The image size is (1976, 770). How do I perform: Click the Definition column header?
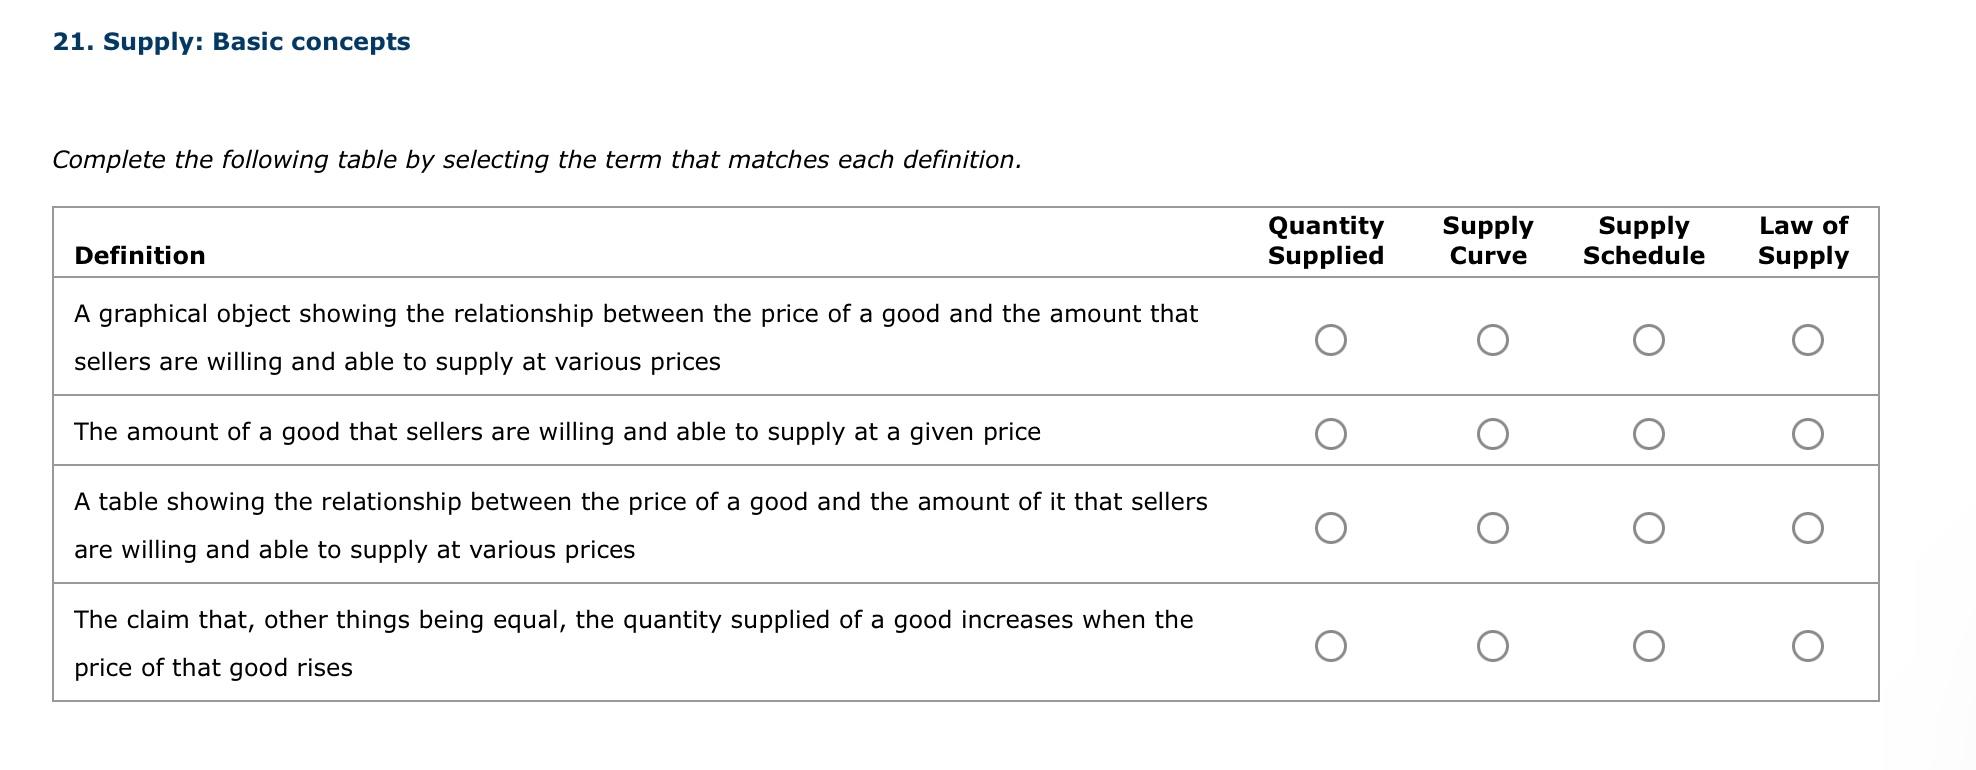pos(140,256)
